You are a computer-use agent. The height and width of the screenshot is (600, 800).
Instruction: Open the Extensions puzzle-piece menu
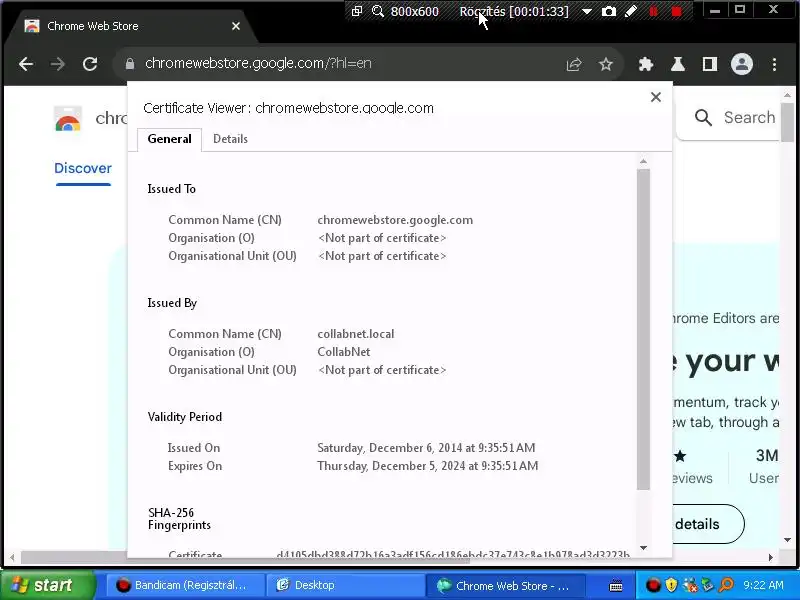click(x=646, y=64)
